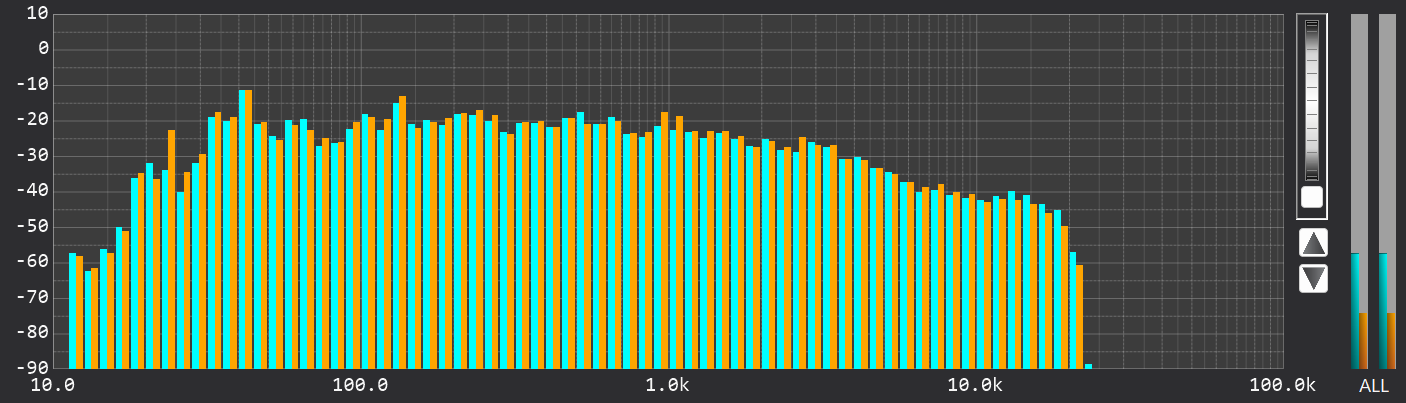Click the 10.0 frequency axis label
The height and width of the screenshot is (403, 1406).
(x=54, y=386)
